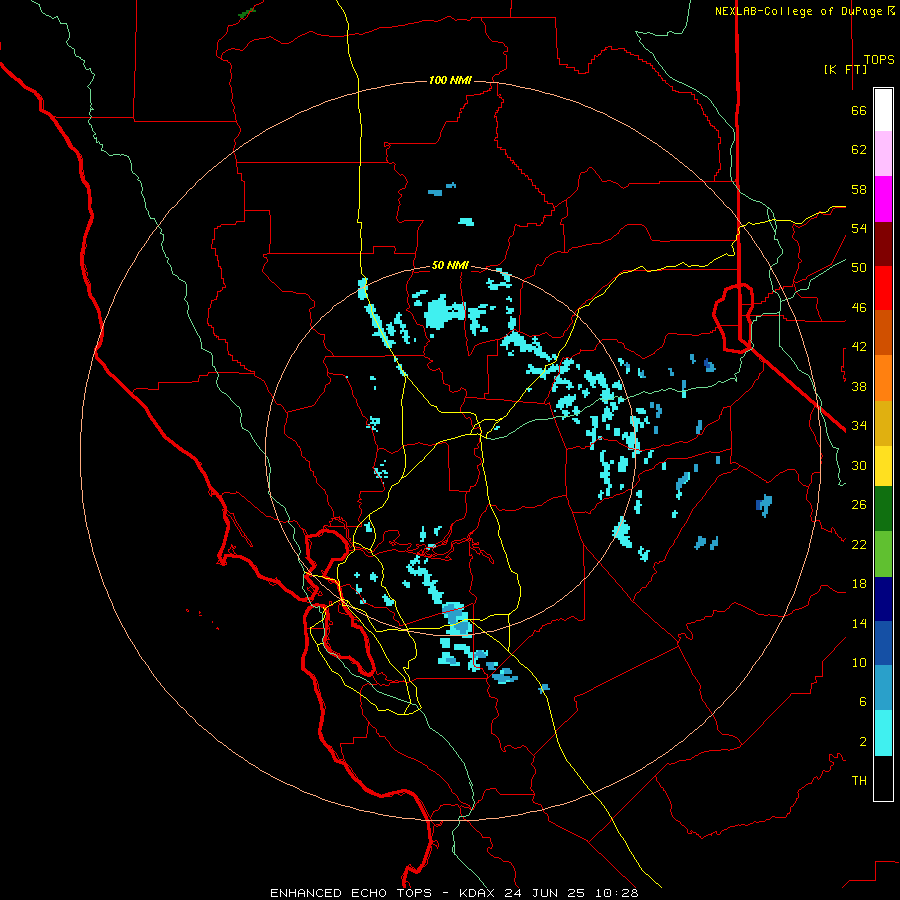
Task: Click the dark green legend swatch
Action: (x=883, y=509)
